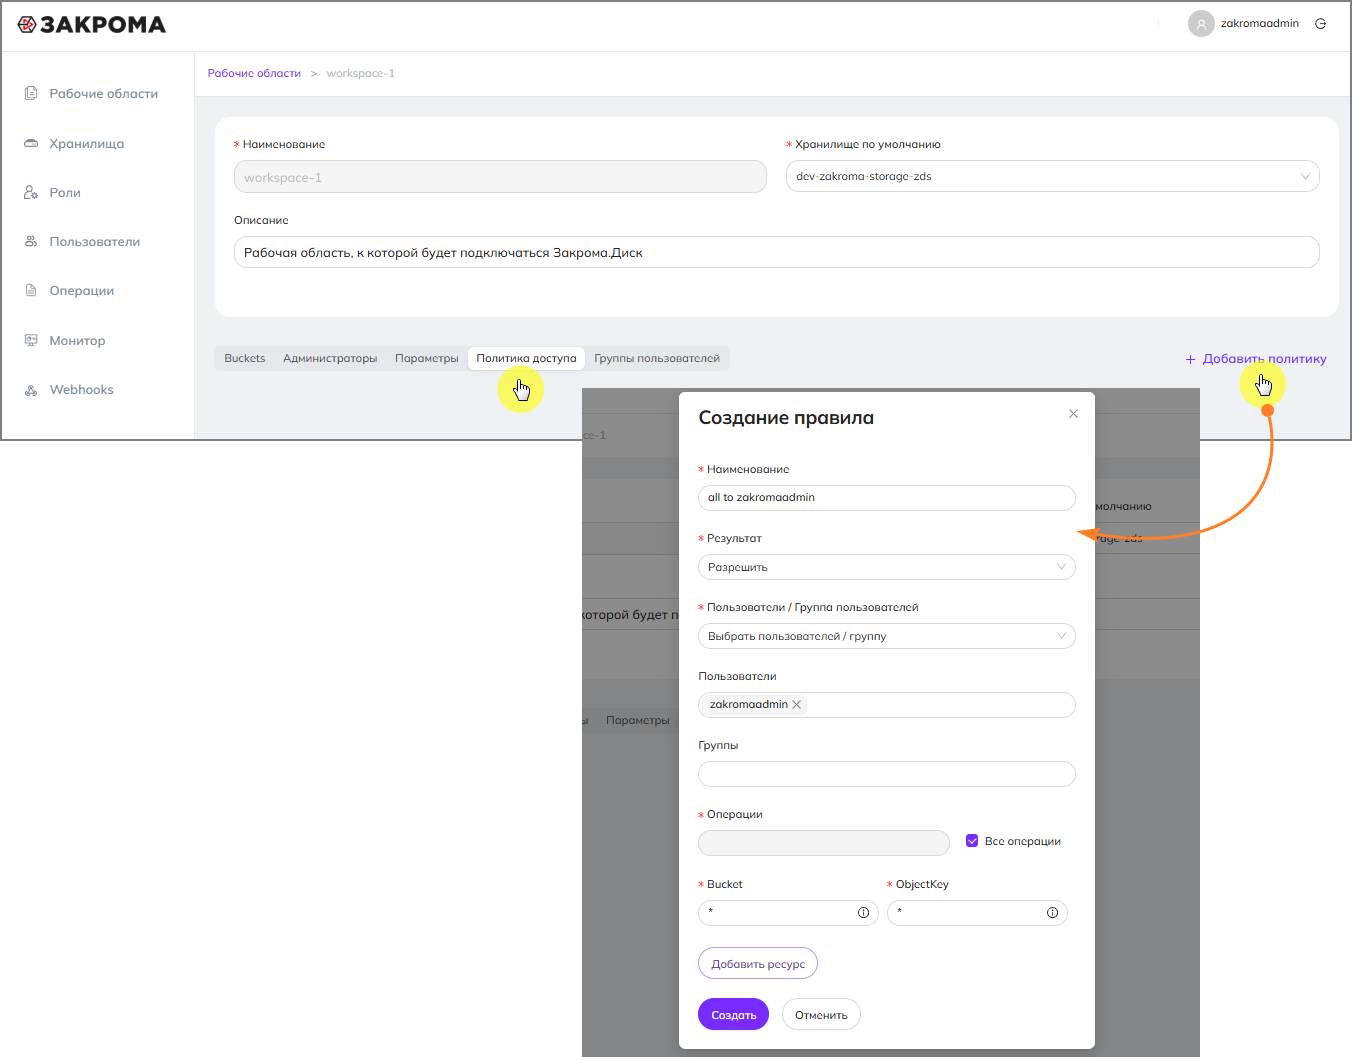Click the info icon in Bucket field
This screenshot has height=1060, width=1352.
coord(863,912)
